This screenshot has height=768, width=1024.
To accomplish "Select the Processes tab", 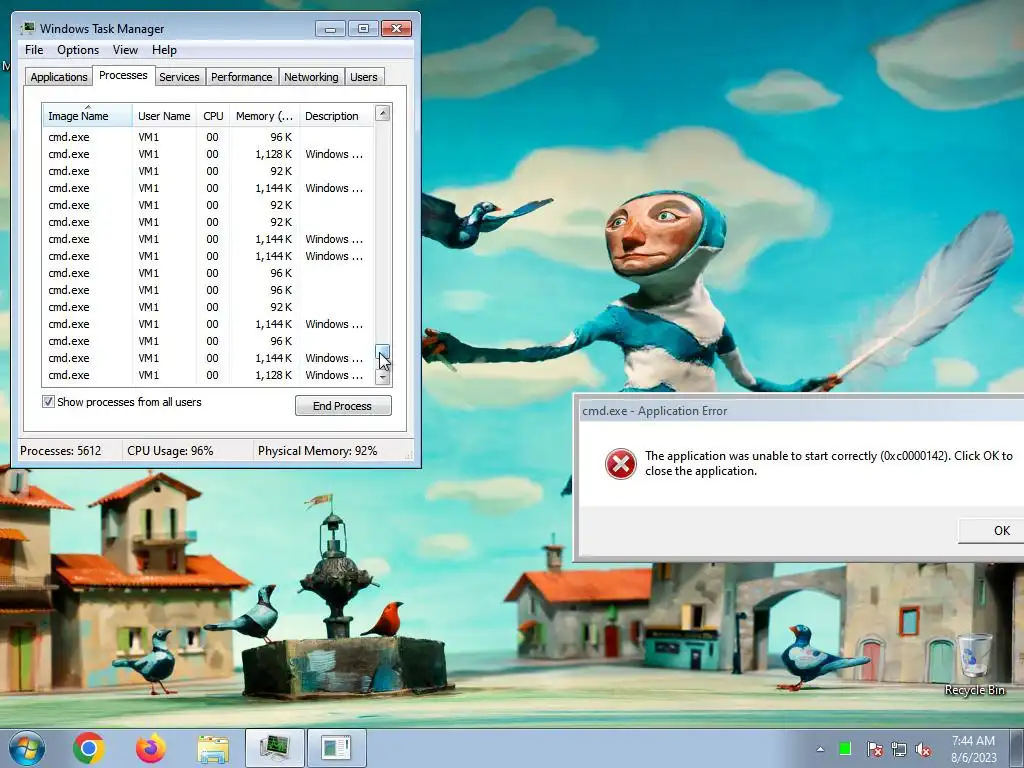I will pos(123,75).
